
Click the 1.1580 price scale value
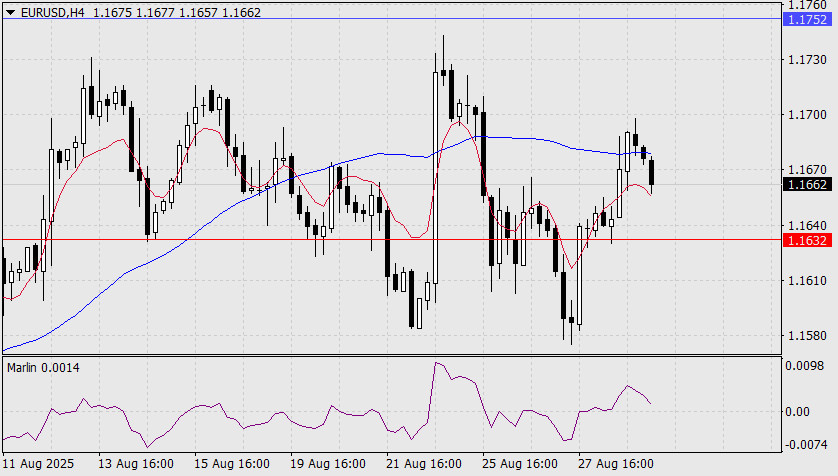click(807, 336)
